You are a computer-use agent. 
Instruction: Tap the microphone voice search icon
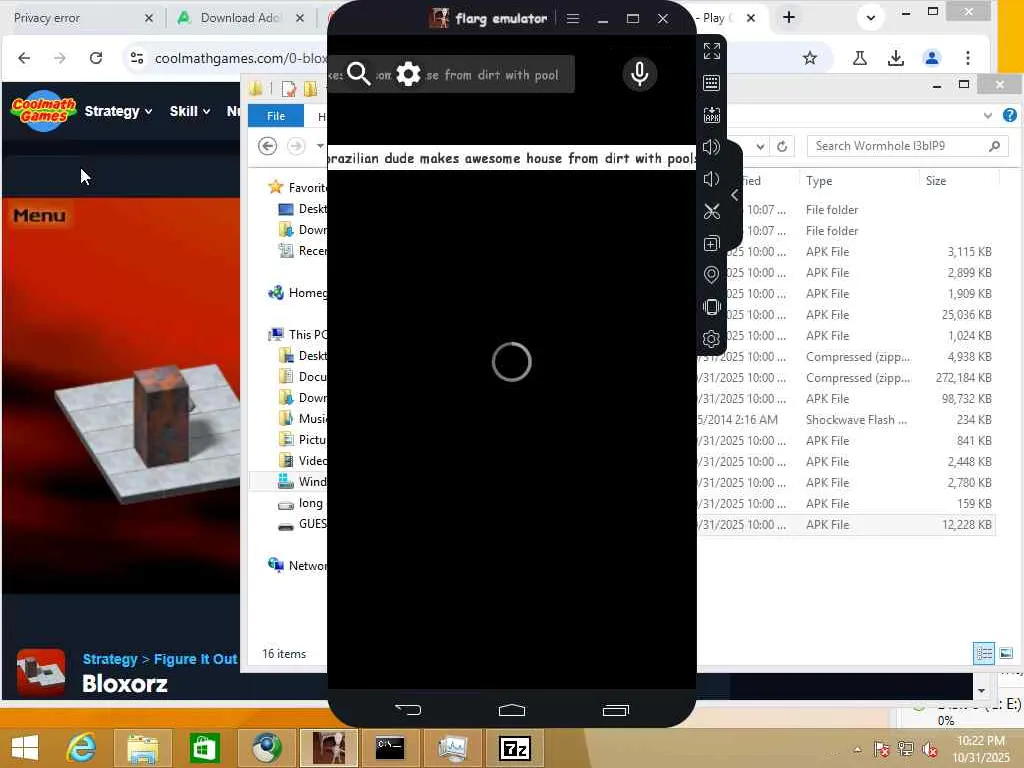pyautogui.click(x=639, y=74)
